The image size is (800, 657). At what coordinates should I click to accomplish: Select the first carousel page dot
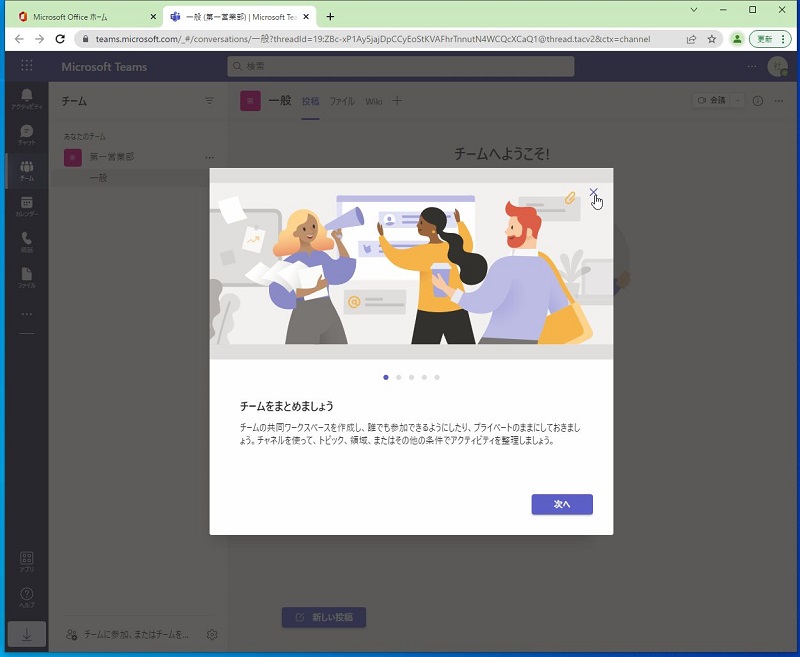point(386,377)
